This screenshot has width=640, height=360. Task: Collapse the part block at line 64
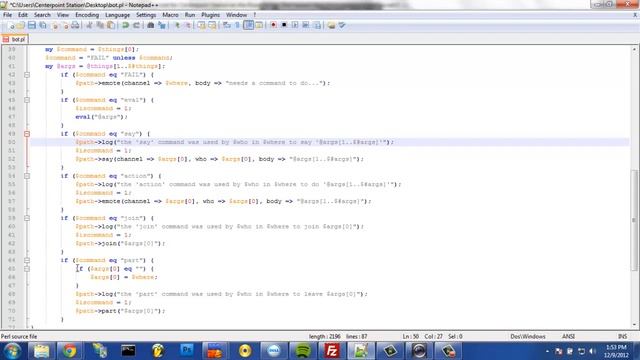point(27,260)
